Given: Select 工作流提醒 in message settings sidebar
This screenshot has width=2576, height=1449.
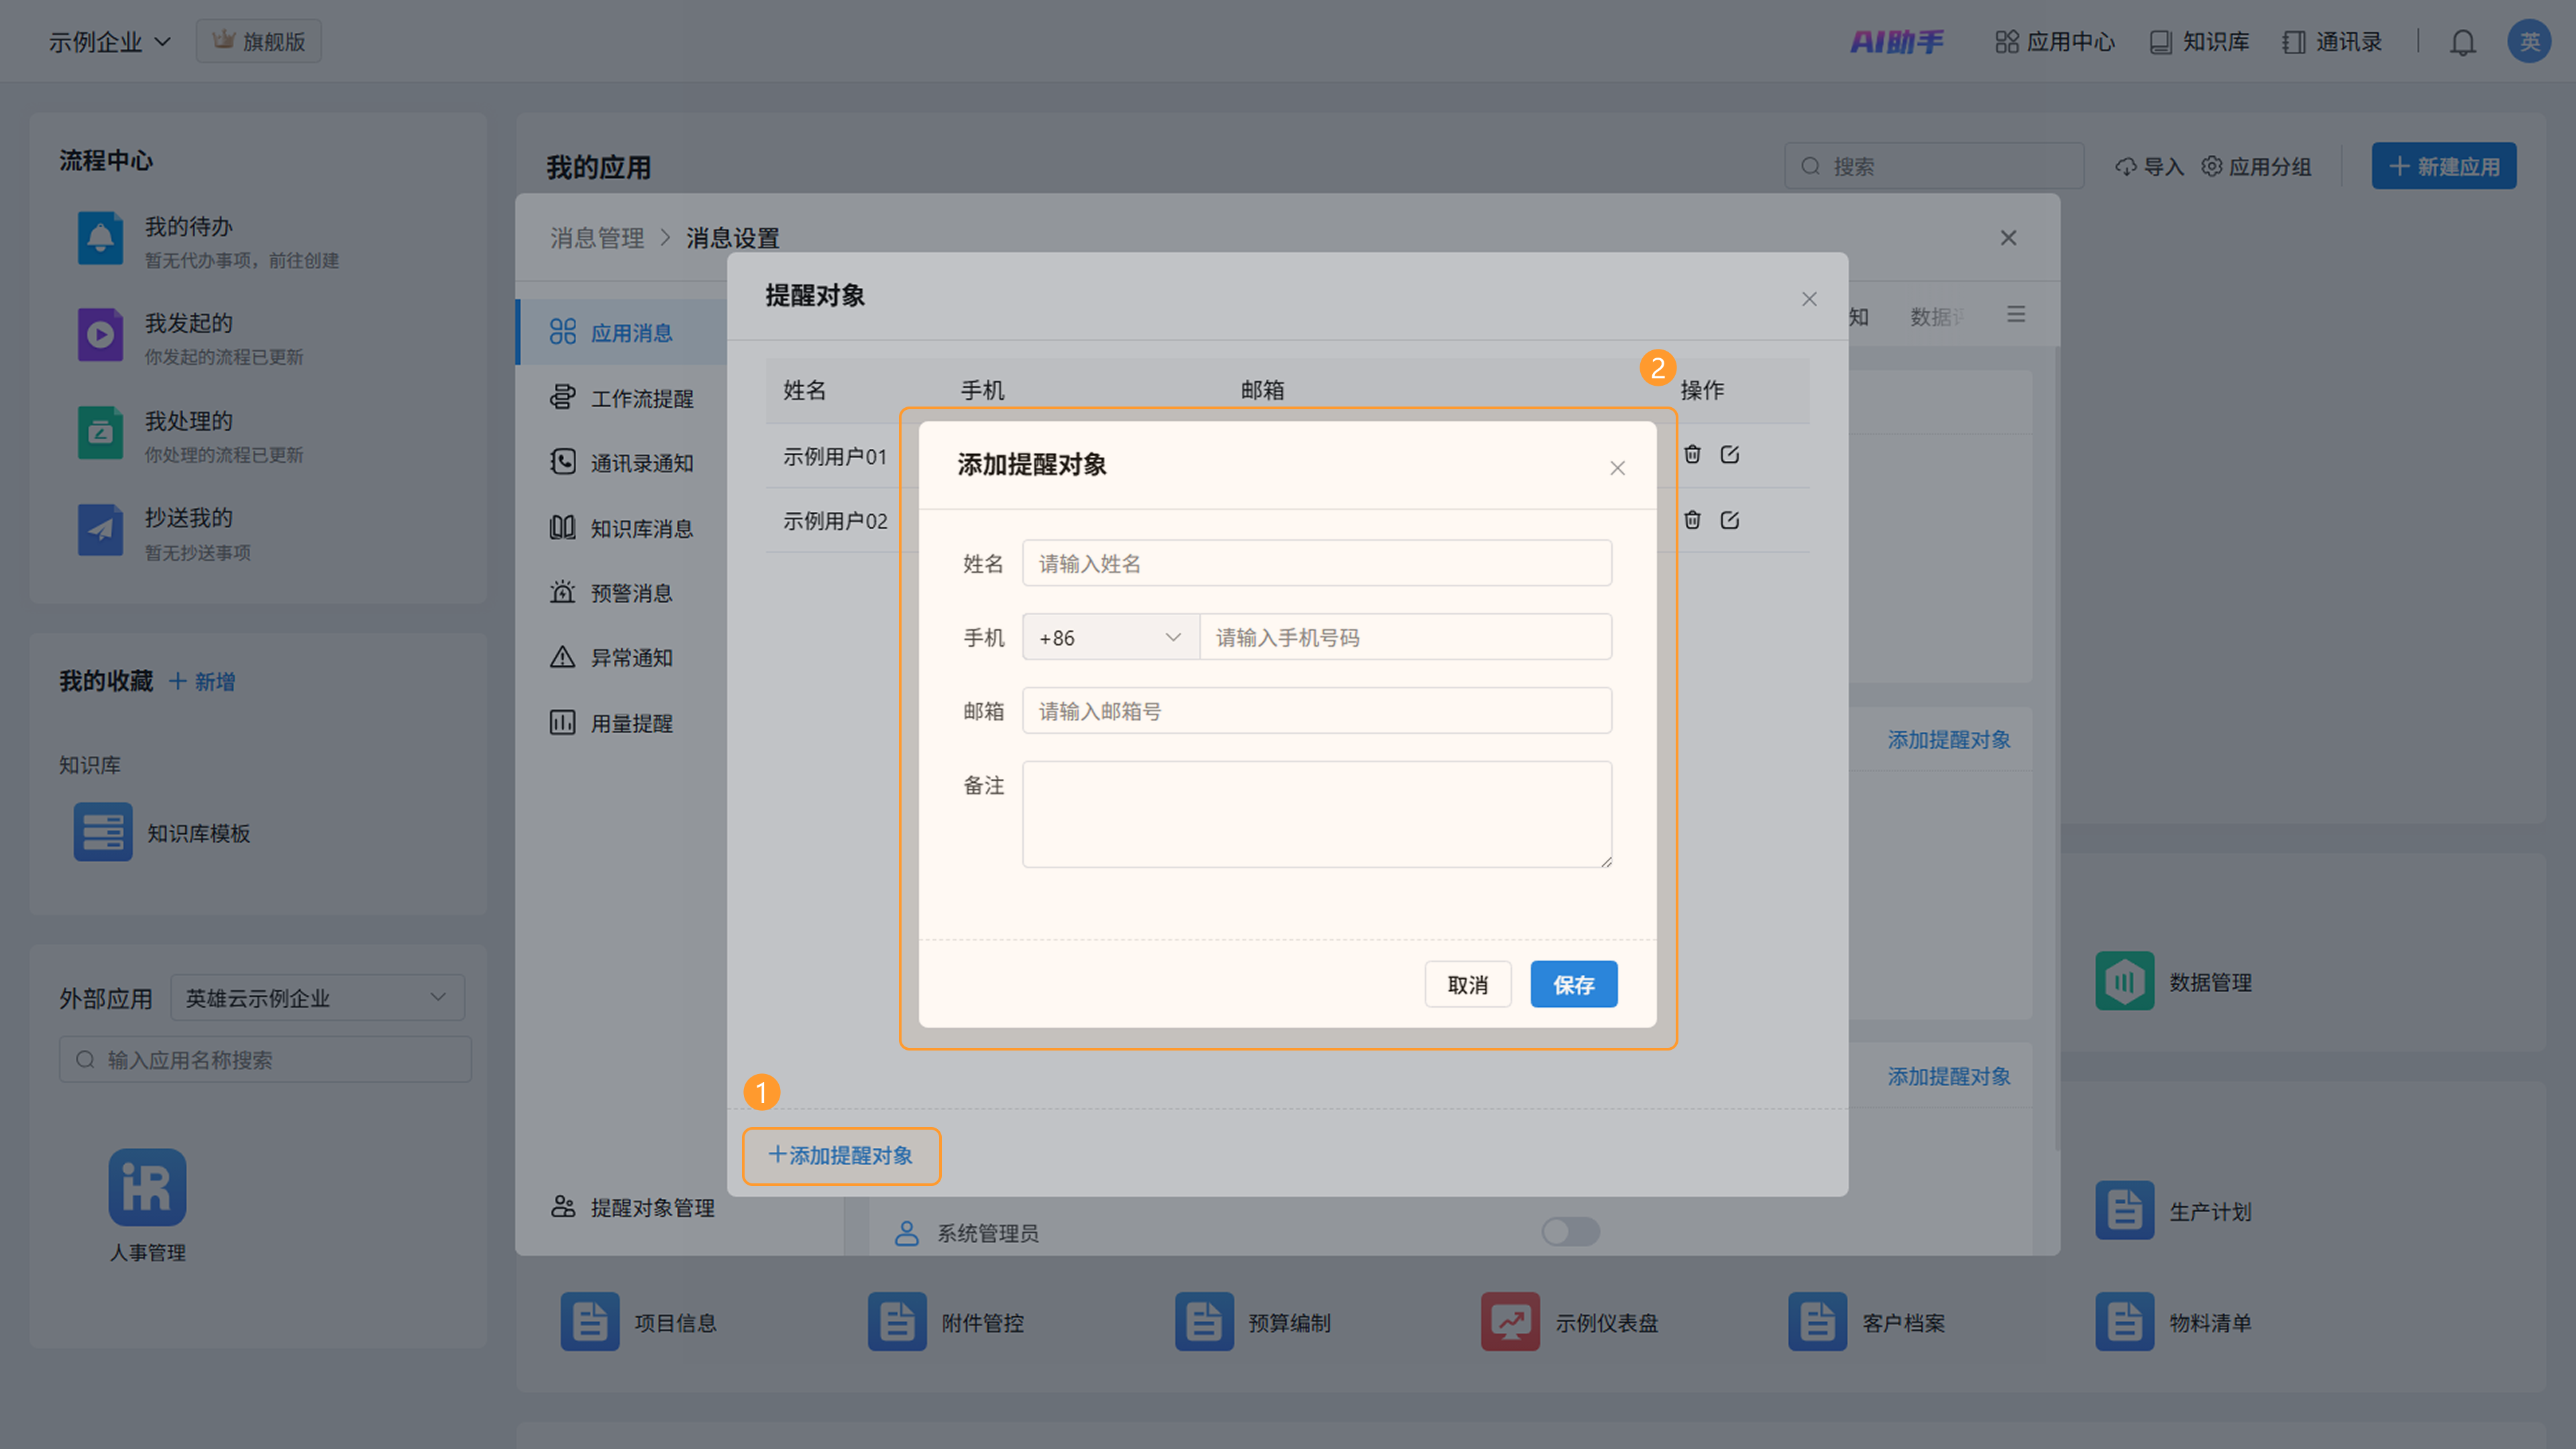Looking at the screenshot, I should (x=641, y=398).
